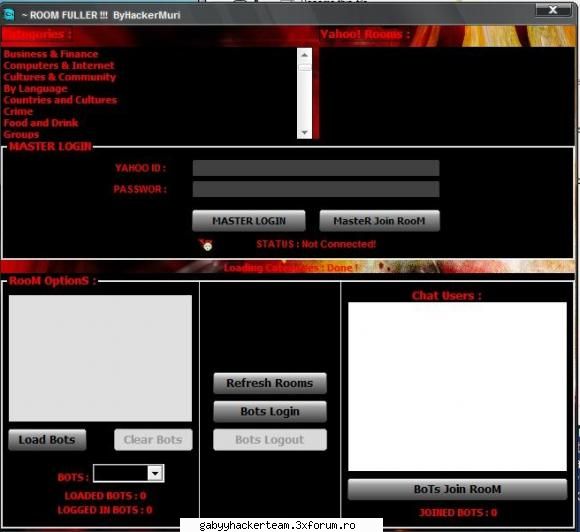Screen dimensions: 580x532
Task: Click the Bots Login button
Action: tap(270, 411)
